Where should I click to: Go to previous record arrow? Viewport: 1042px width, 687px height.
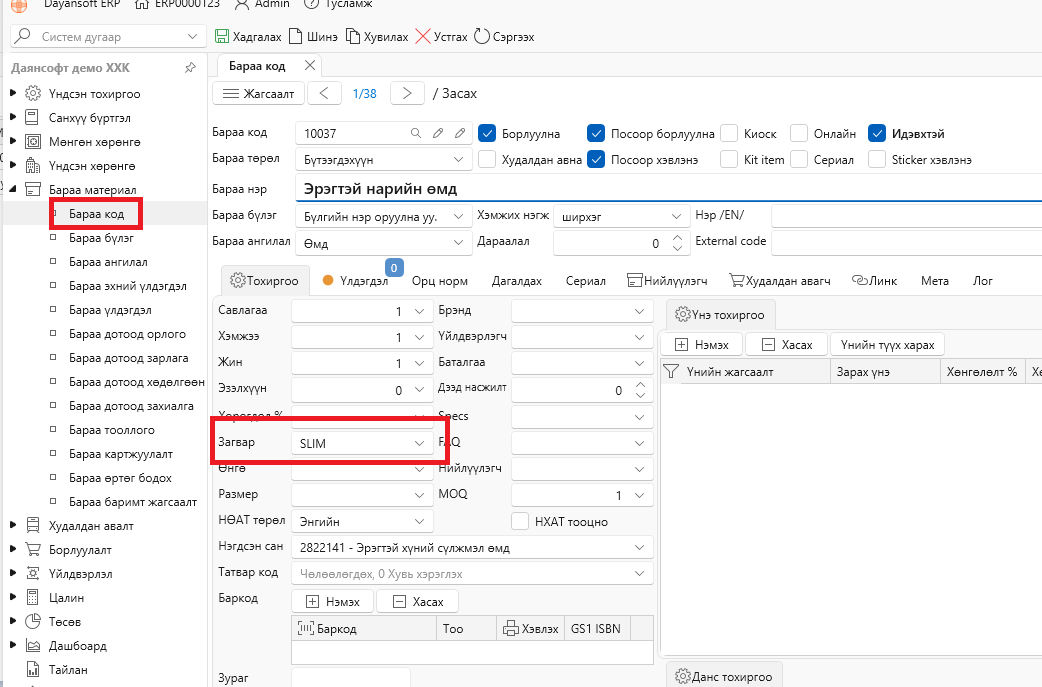pos(324,93)
